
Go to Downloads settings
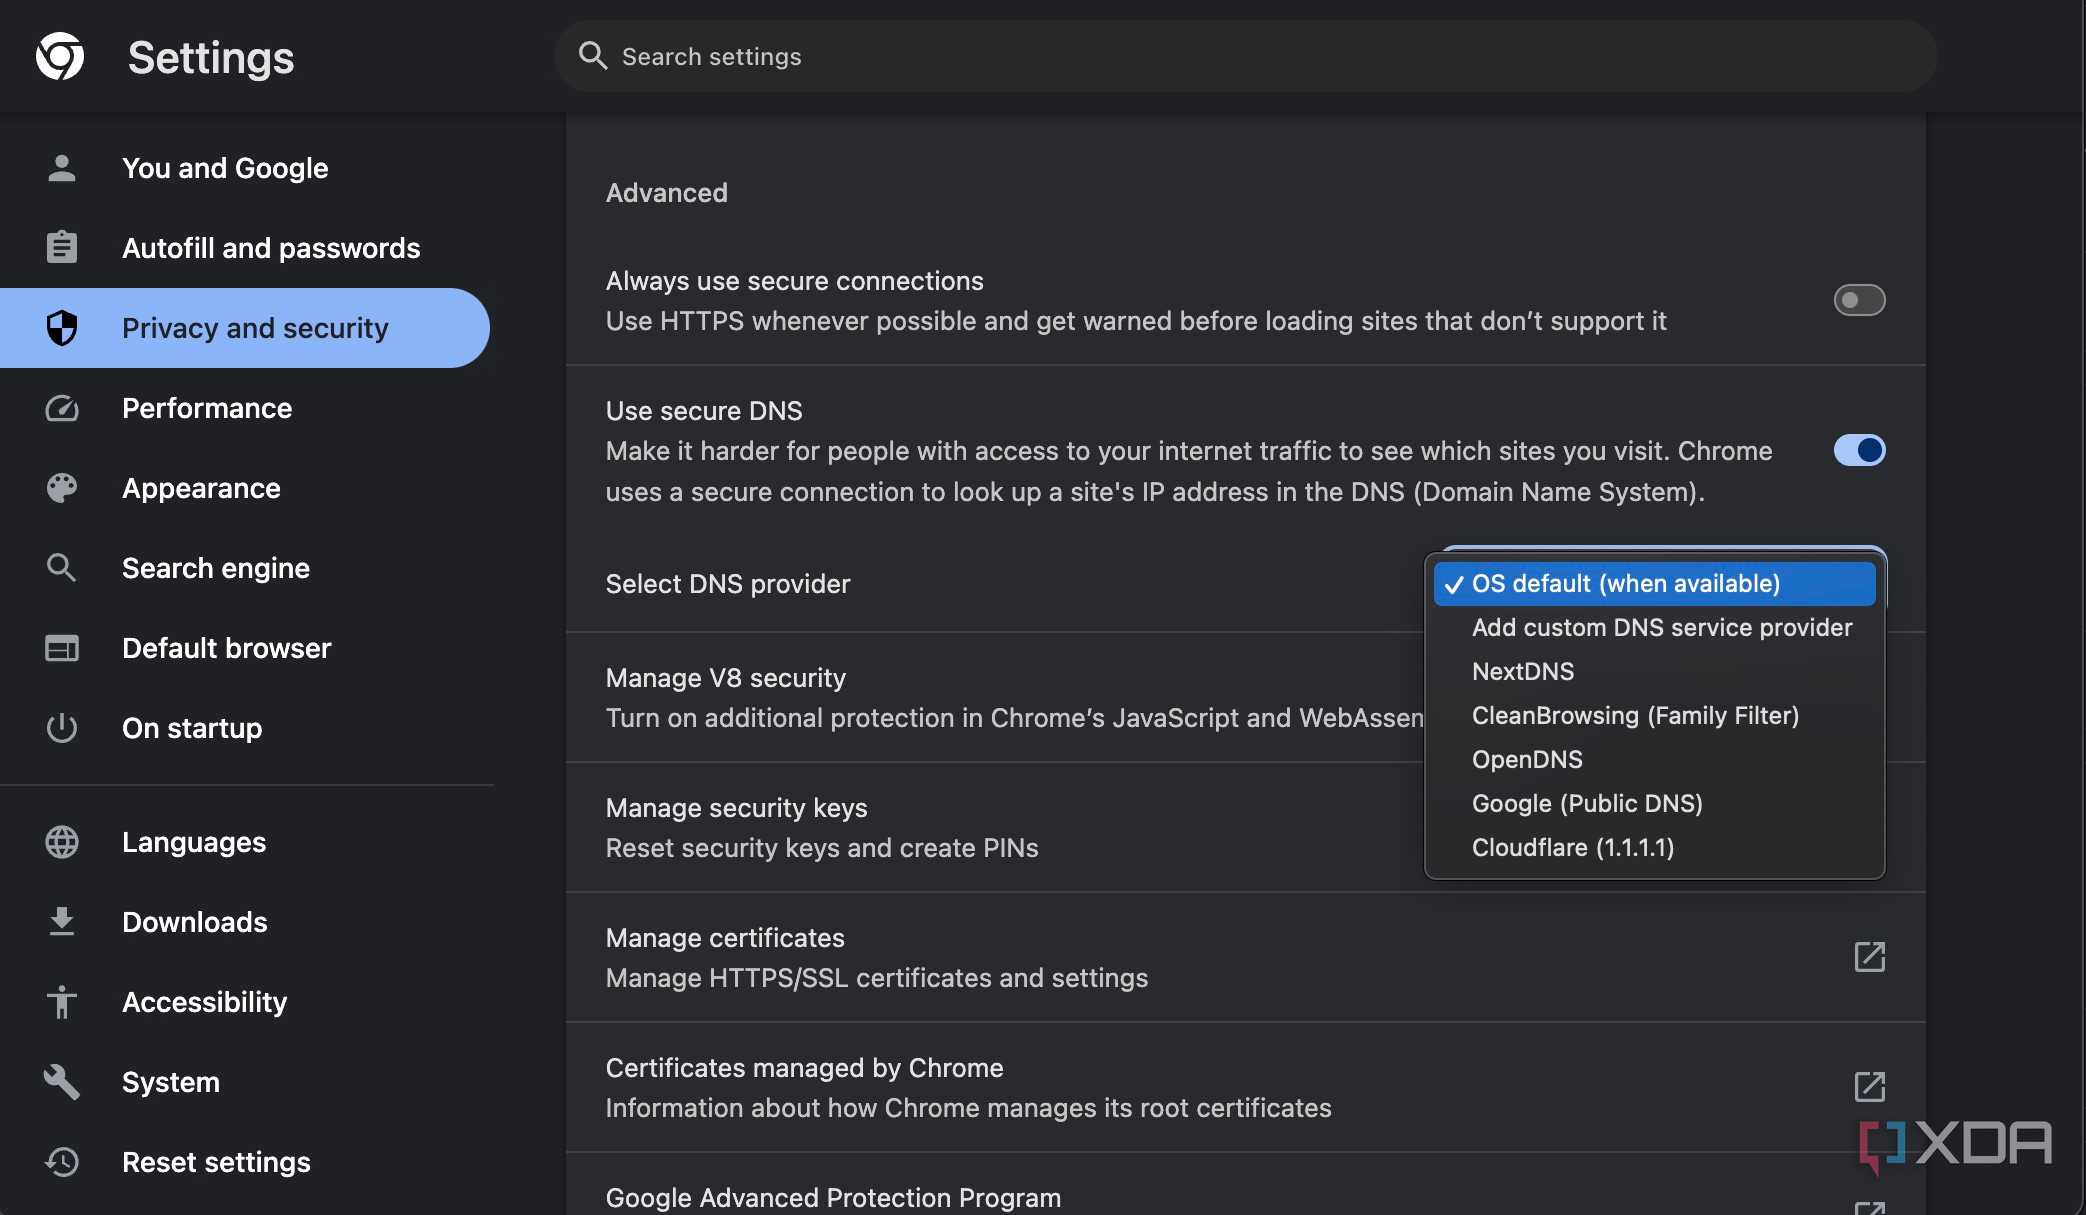(245, 922)
